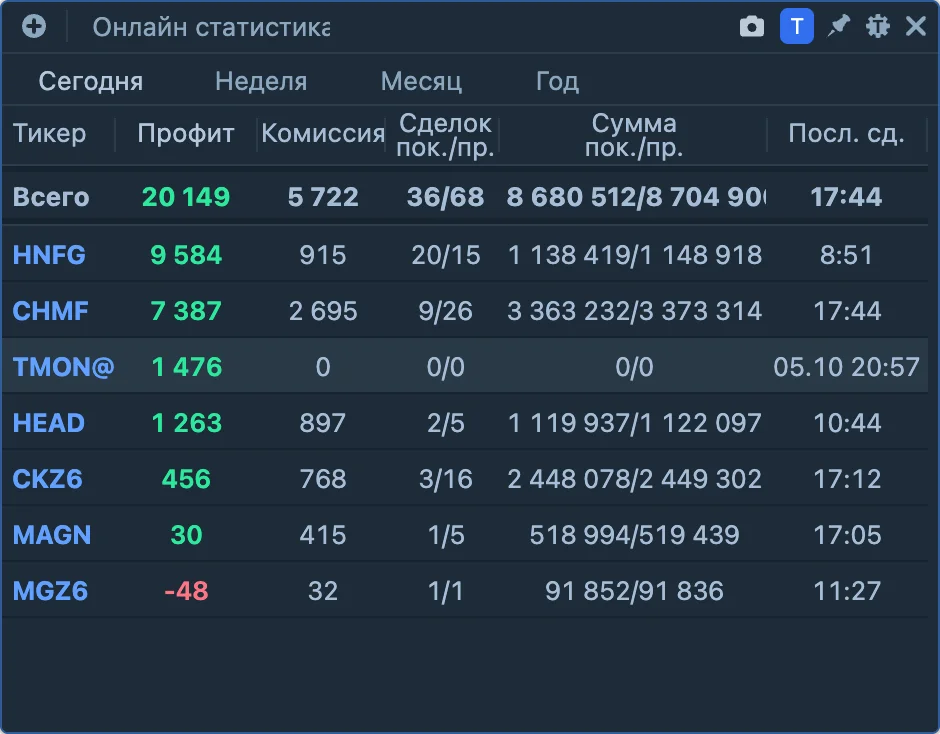Switch to the Неделя tab

click(x=261, y=81)
